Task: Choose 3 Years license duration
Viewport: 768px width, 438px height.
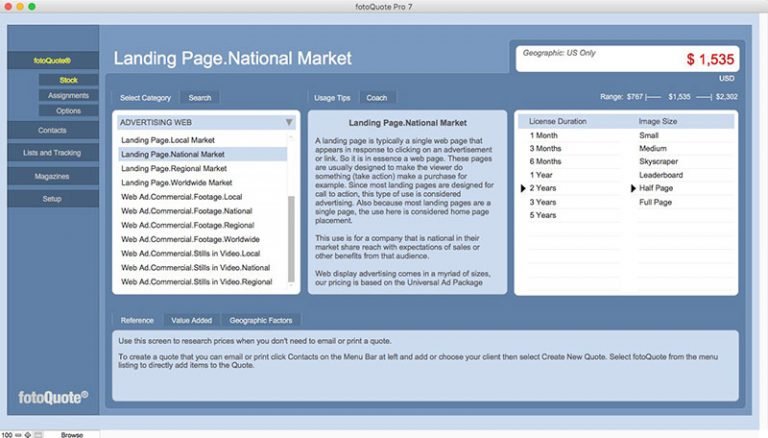Action: pos(543,202)
